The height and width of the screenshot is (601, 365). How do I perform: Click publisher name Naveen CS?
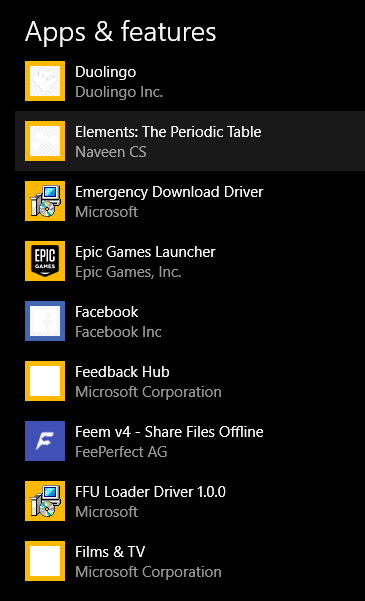tap(111, 152)
